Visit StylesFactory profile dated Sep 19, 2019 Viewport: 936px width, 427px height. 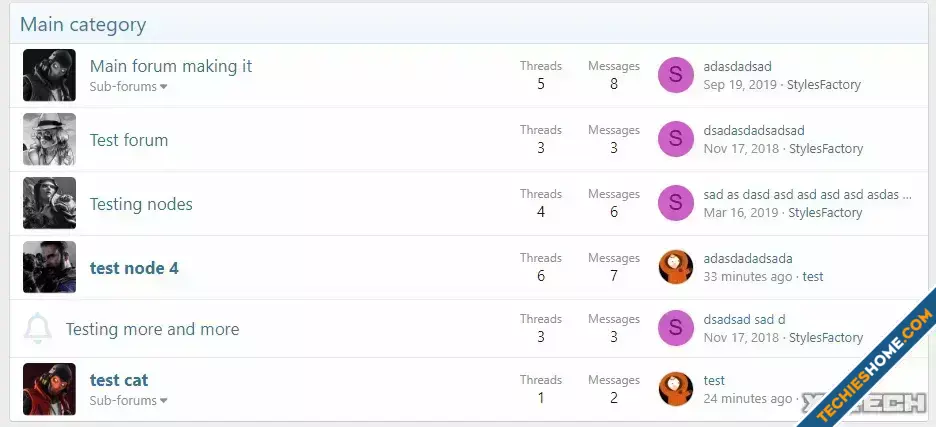click(824, 85)
